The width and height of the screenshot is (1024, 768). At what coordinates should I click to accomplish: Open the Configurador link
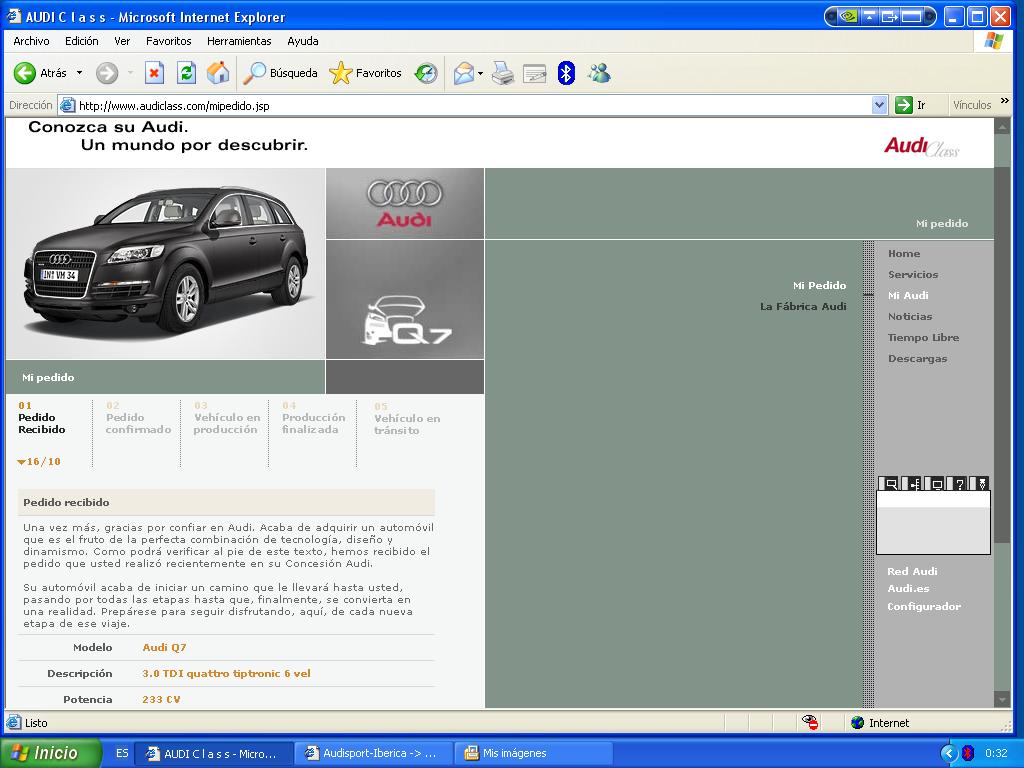(x=923, y=606)
